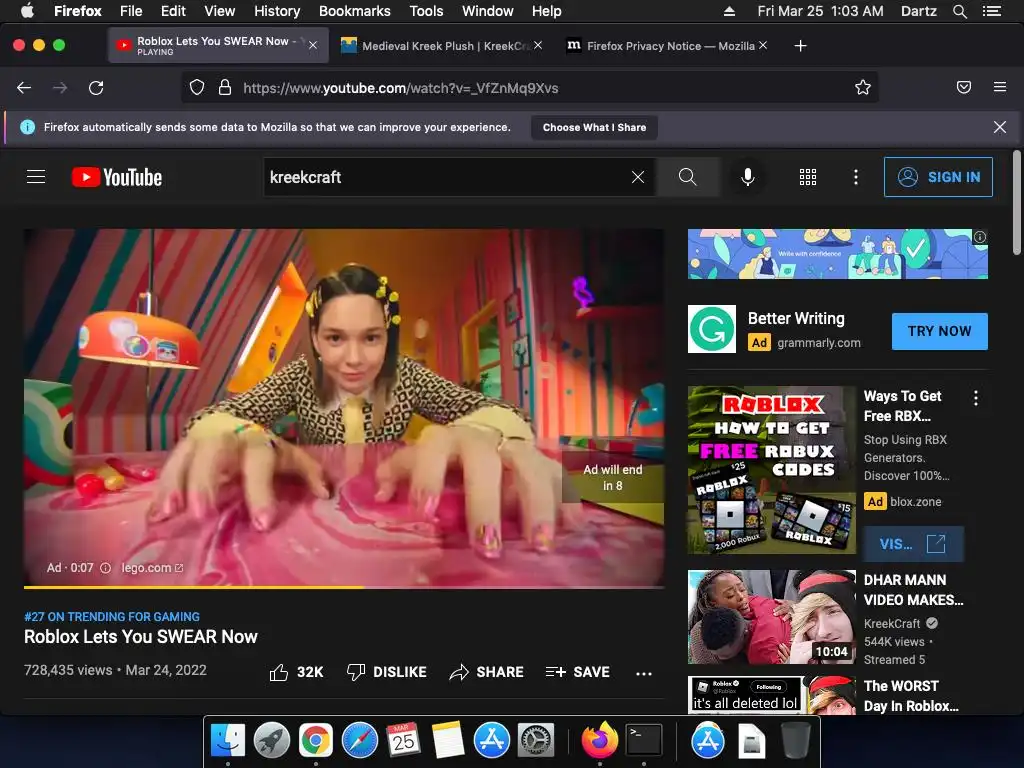Launch Chrome from the Dock
The width and height of the screenshot is (1024, 768).
click(315, 741)
